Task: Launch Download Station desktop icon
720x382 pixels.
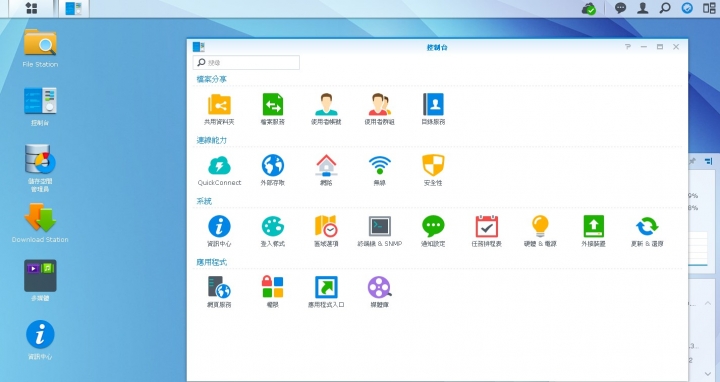Action: click(x=40, y=218)
